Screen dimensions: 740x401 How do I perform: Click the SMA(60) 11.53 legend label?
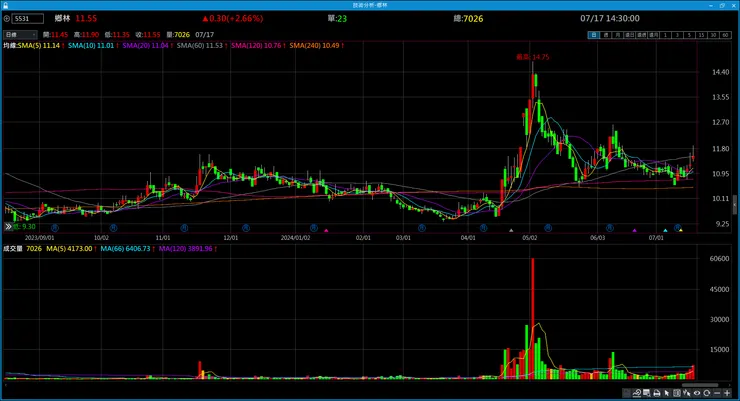[200, 46]
